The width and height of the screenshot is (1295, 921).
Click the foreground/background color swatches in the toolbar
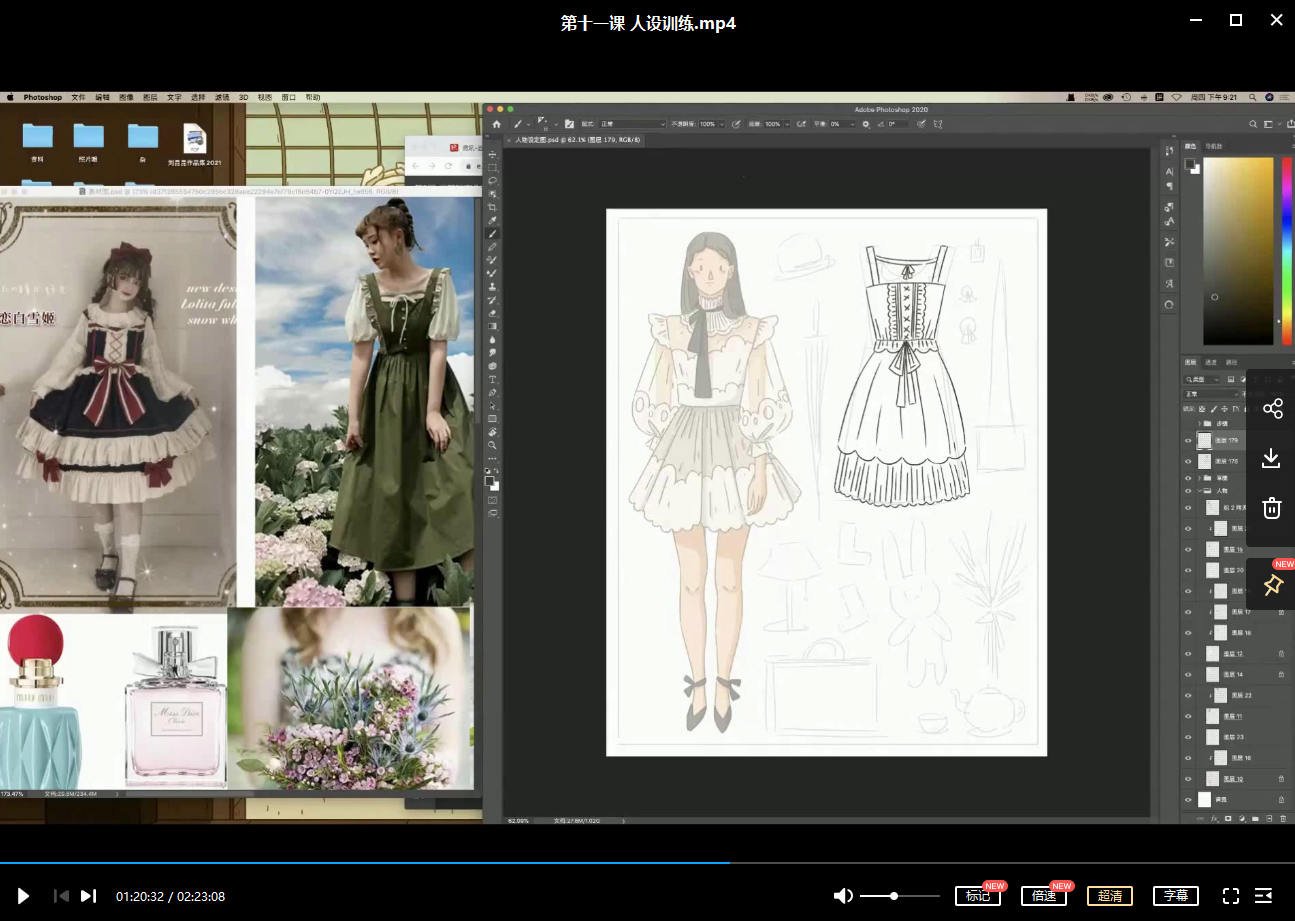493,481
